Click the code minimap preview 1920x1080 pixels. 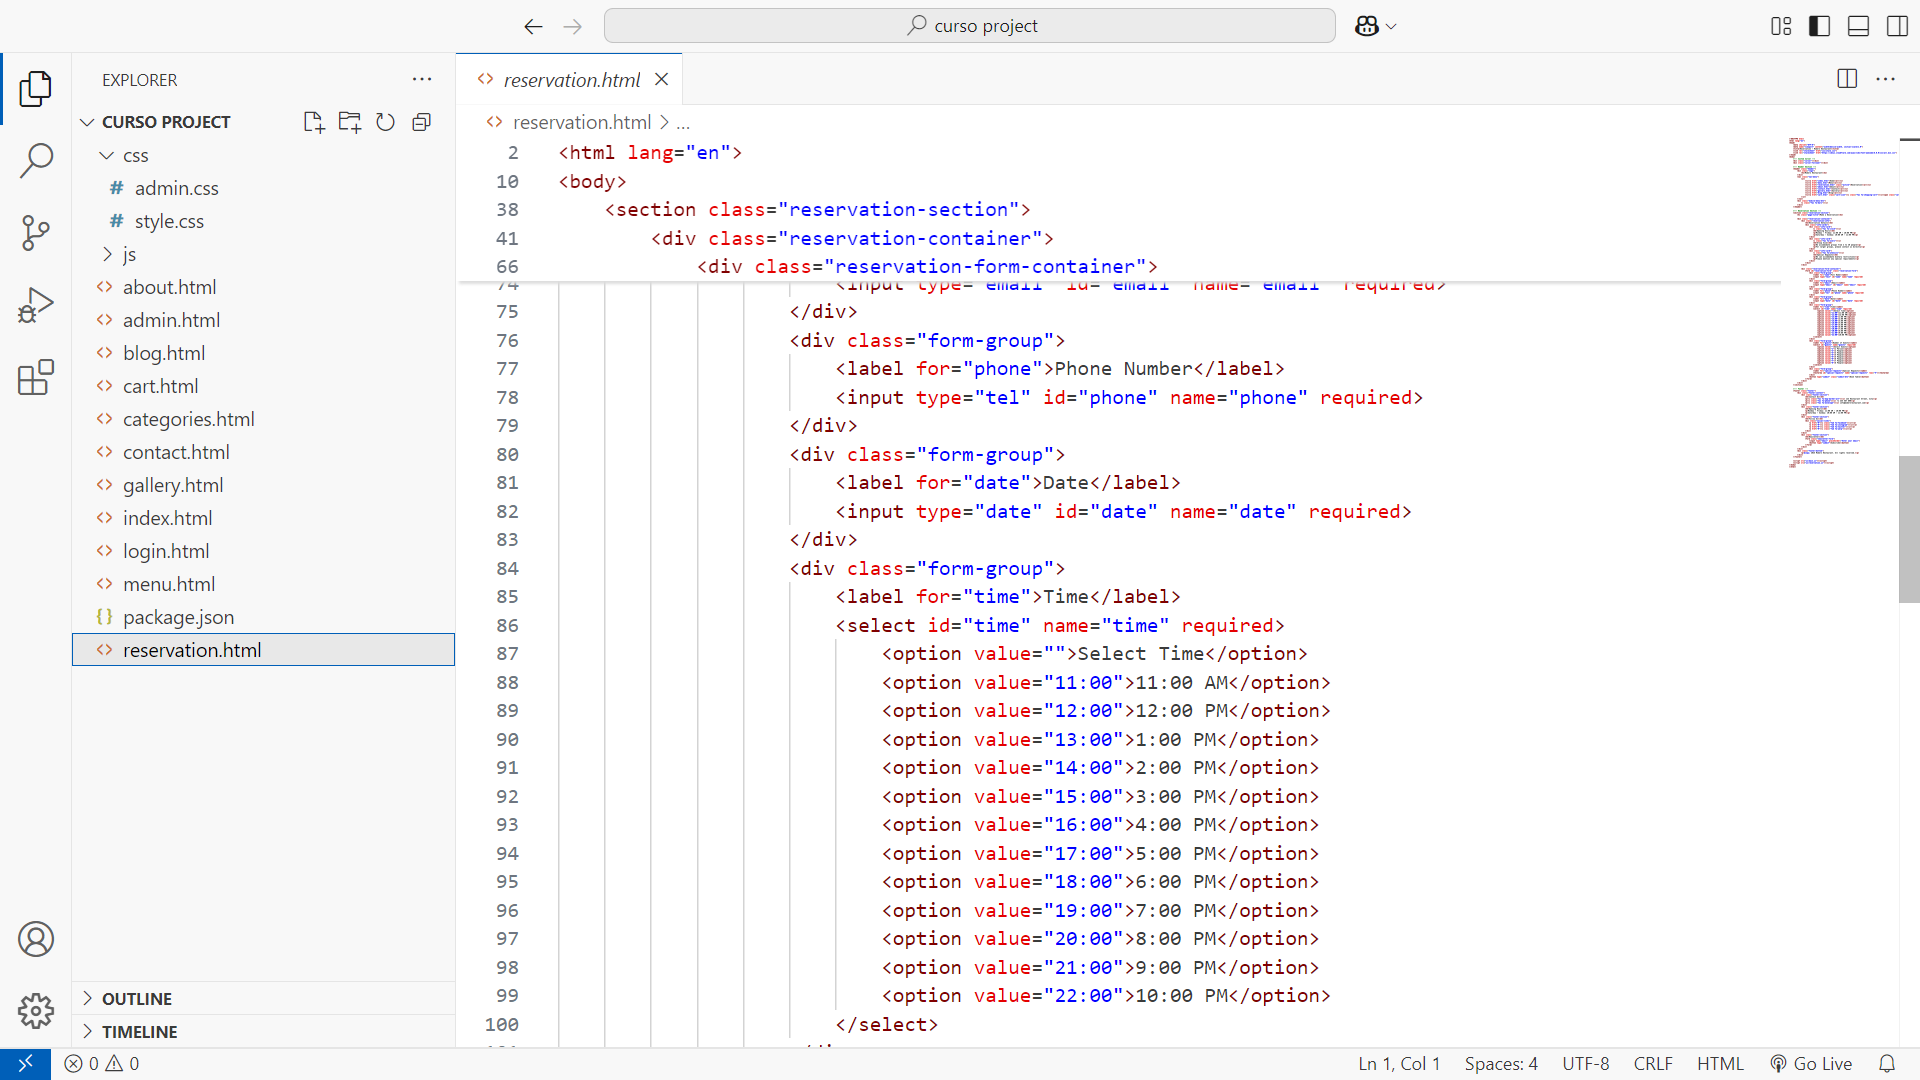(1841, 302)
